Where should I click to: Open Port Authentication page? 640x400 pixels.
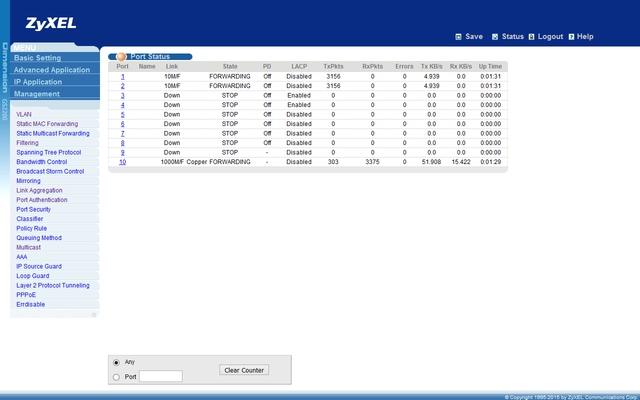(x=42, y=200)
